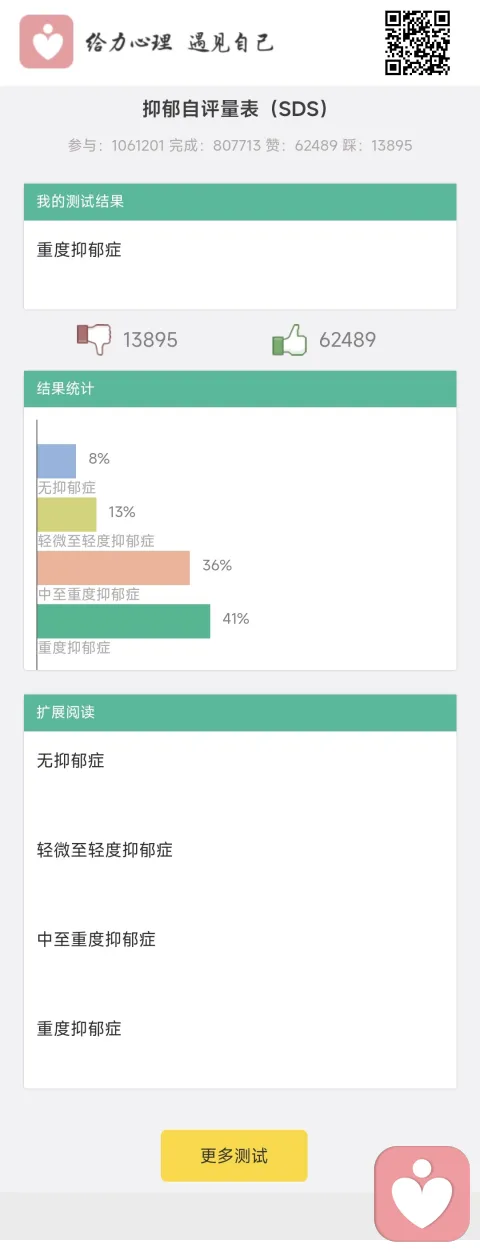Open 中至重度抑郁症 extended reading entry

click(x=240, y=939)
